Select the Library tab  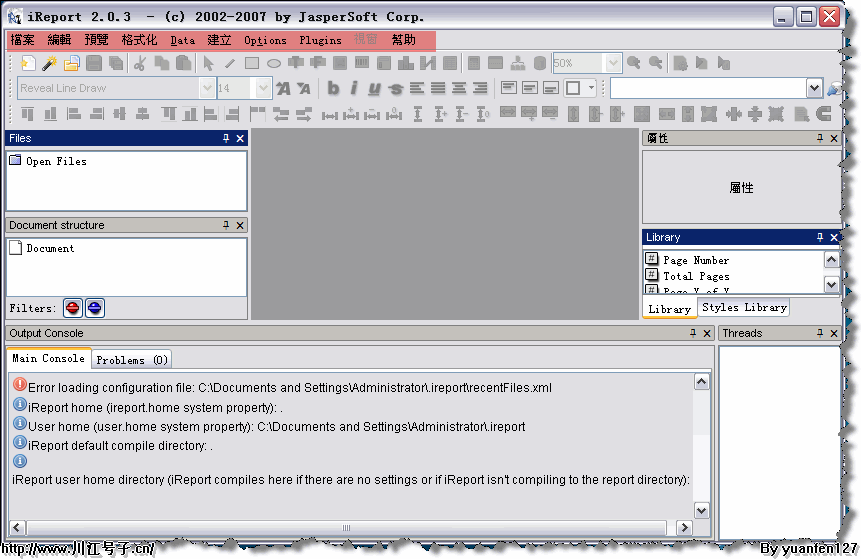coord(669,309)
